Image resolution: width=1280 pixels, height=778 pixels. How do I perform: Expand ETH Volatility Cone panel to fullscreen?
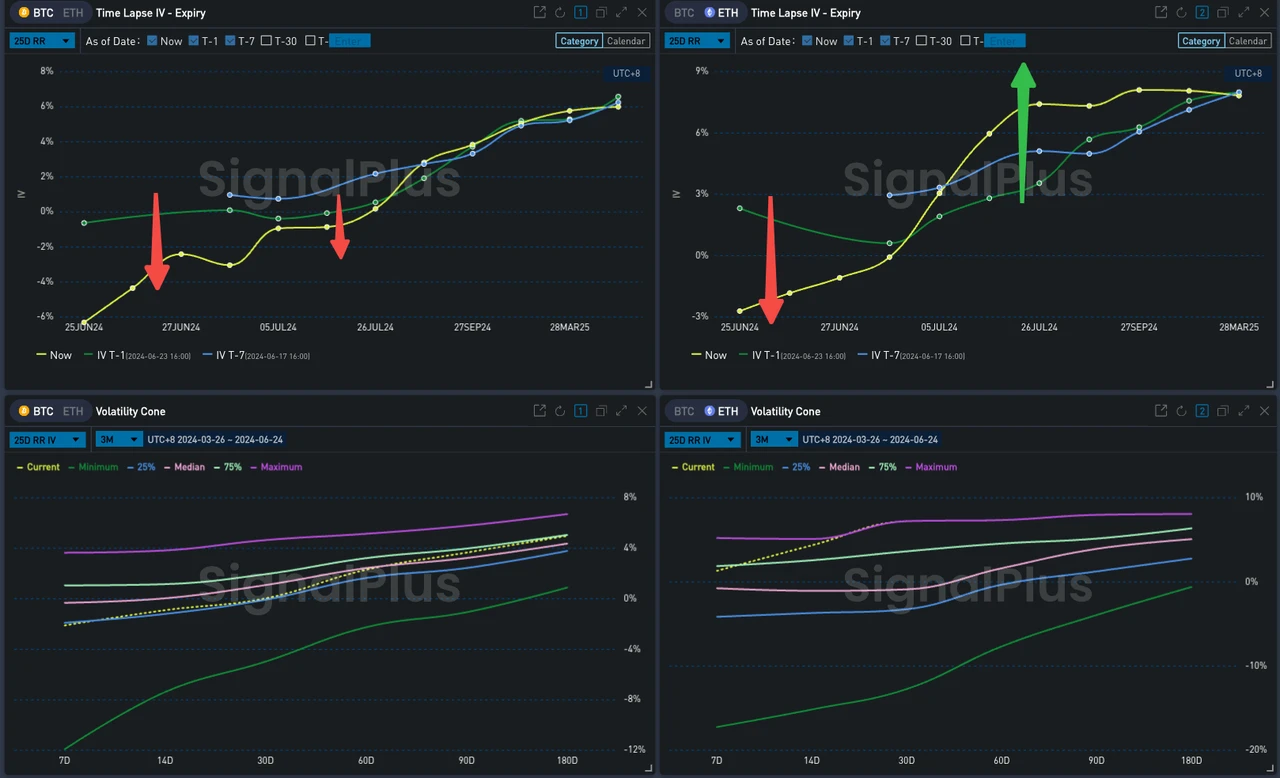1243,411
